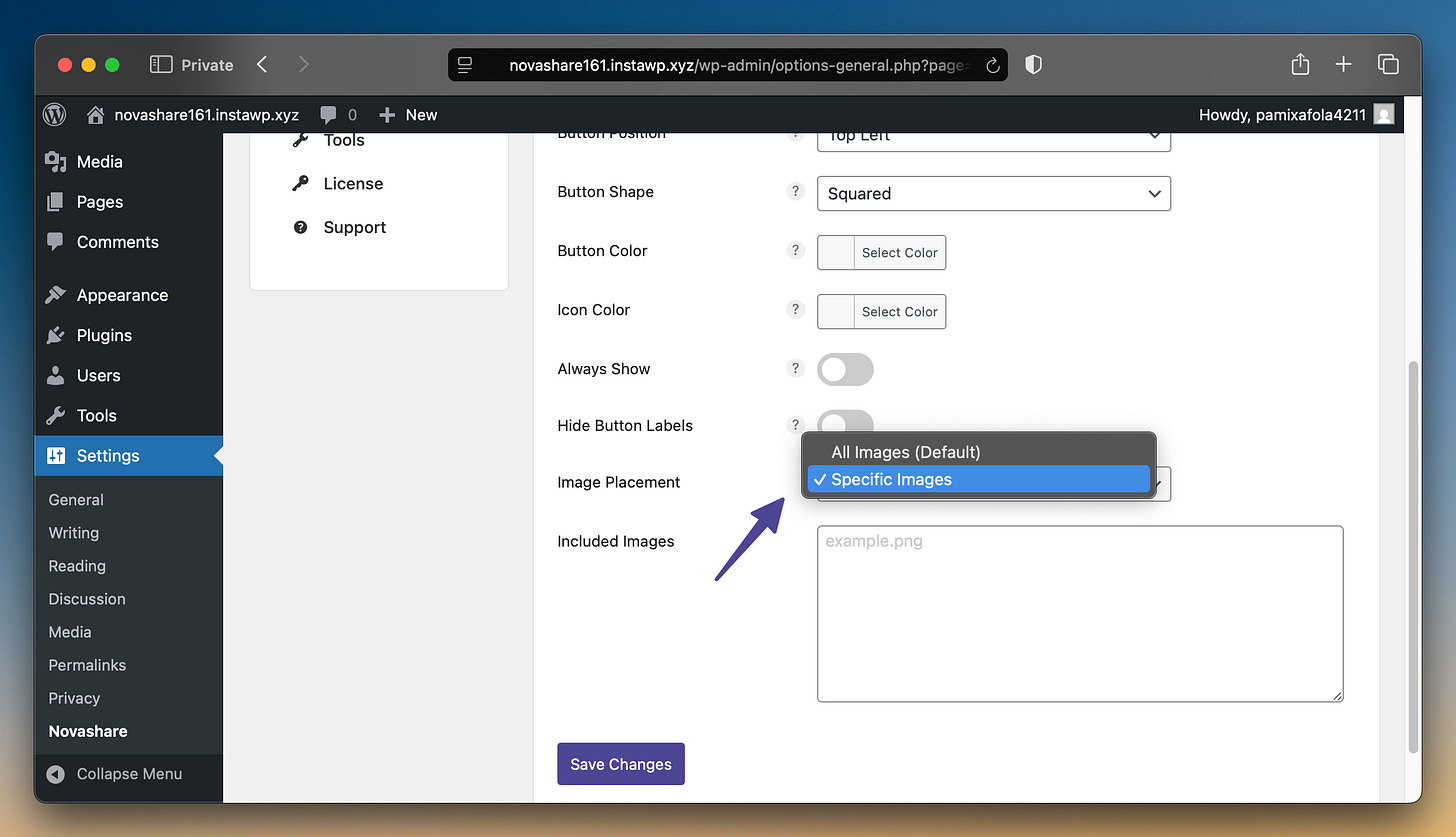Open Novashare settings submenu

tap(88, 731)
